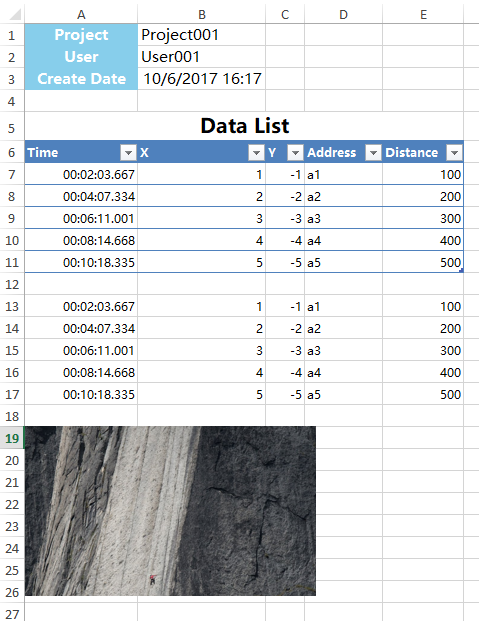The width and height of the screenshot is (479, 621).
Task: Open the Address column filter dropdown
Action: pyautogui.click(x=373, y=152)
